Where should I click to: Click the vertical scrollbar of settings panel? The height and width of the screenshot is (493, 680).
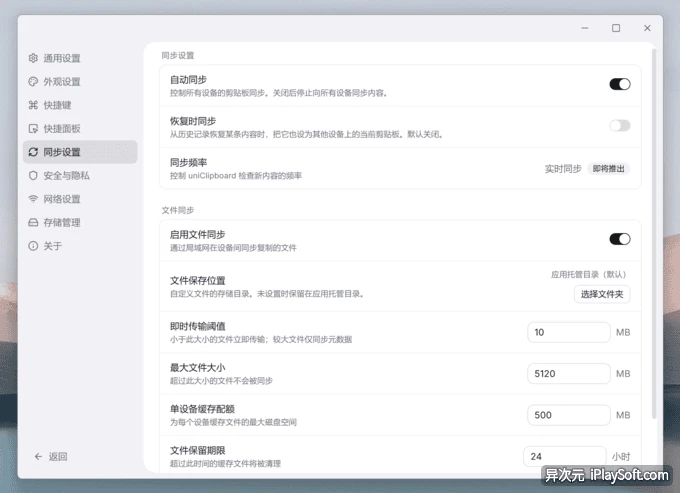654,234
